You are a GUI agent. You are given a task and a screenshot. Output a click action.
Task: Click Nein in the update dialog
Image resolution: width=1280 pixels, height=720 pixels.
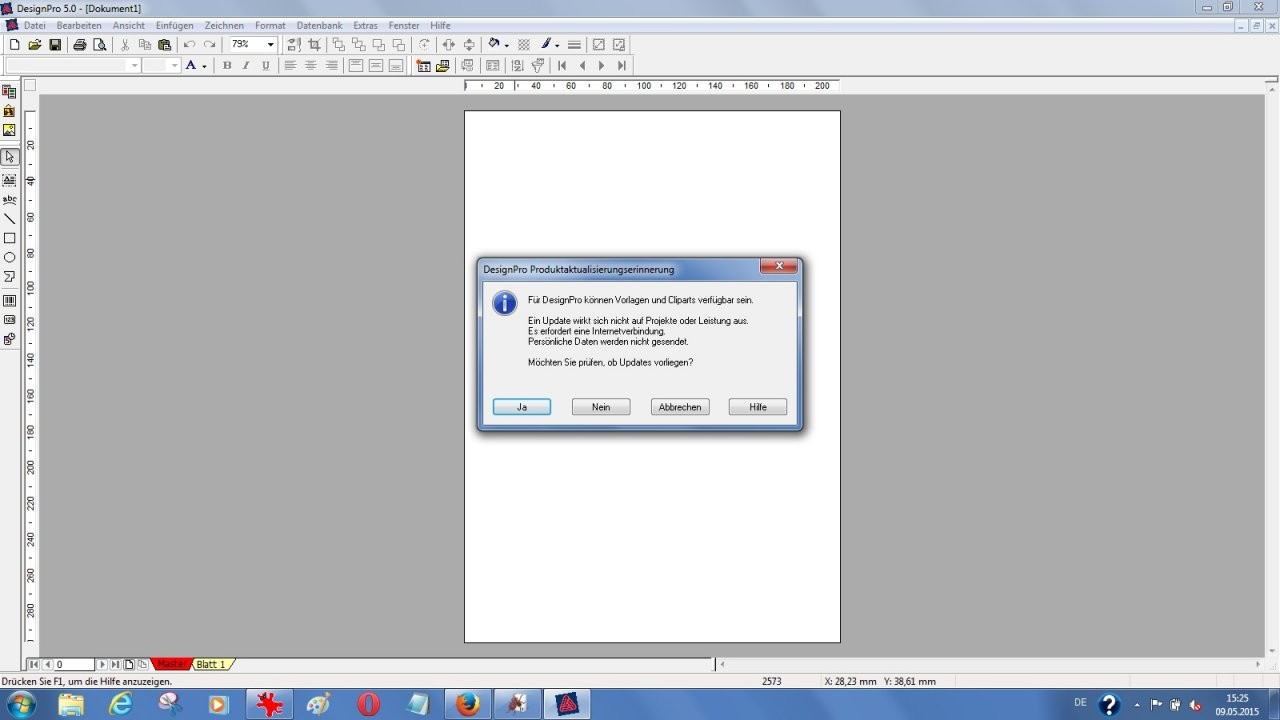(x=601, y=407)
